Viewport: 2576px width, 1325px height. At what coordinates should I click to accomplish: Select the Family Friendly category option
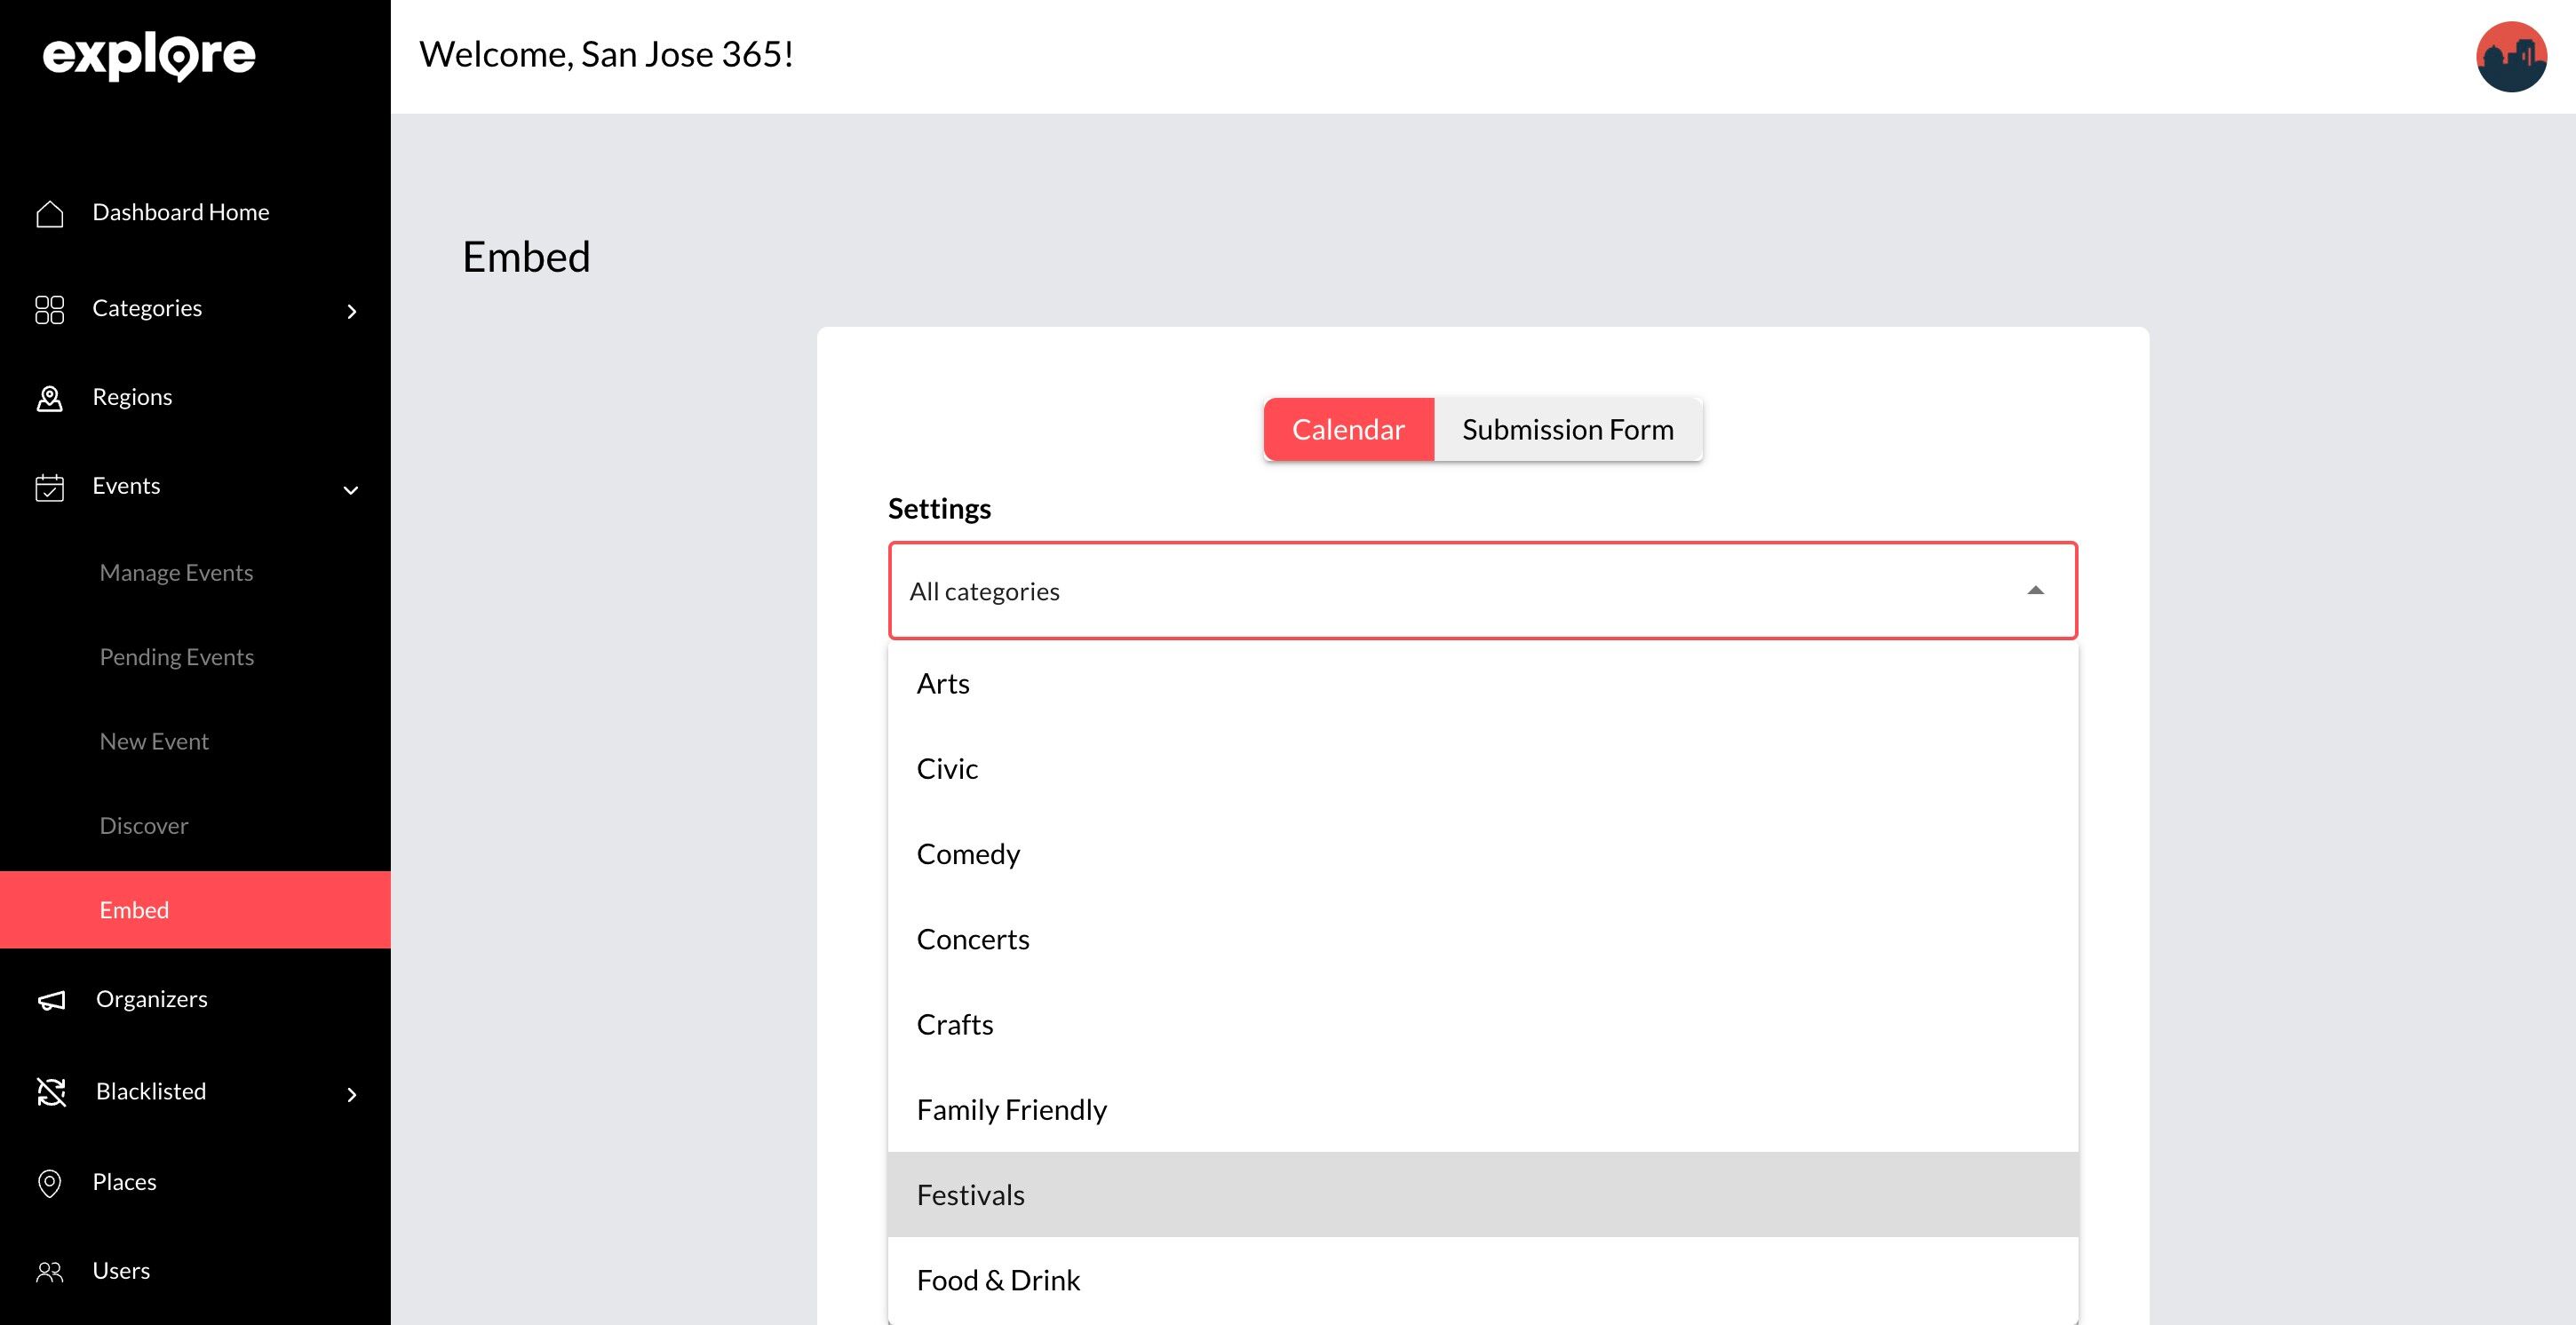click(1011, 1110)
